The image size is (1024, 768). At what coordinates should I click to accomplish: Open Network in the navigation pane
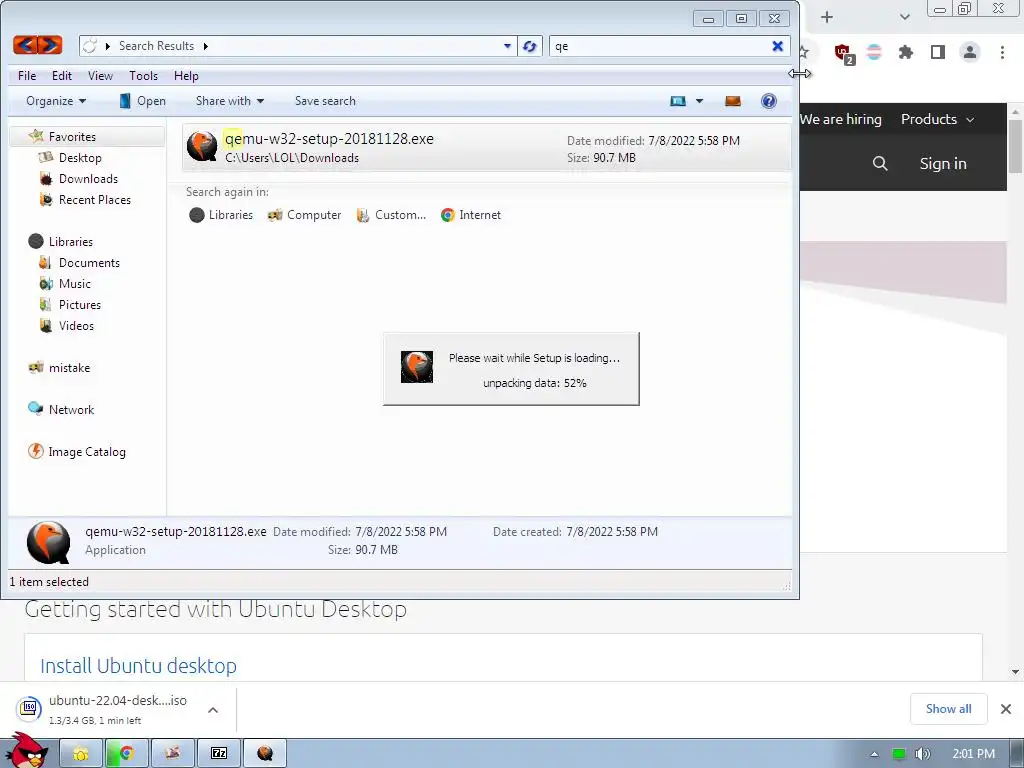pos(71,409)
